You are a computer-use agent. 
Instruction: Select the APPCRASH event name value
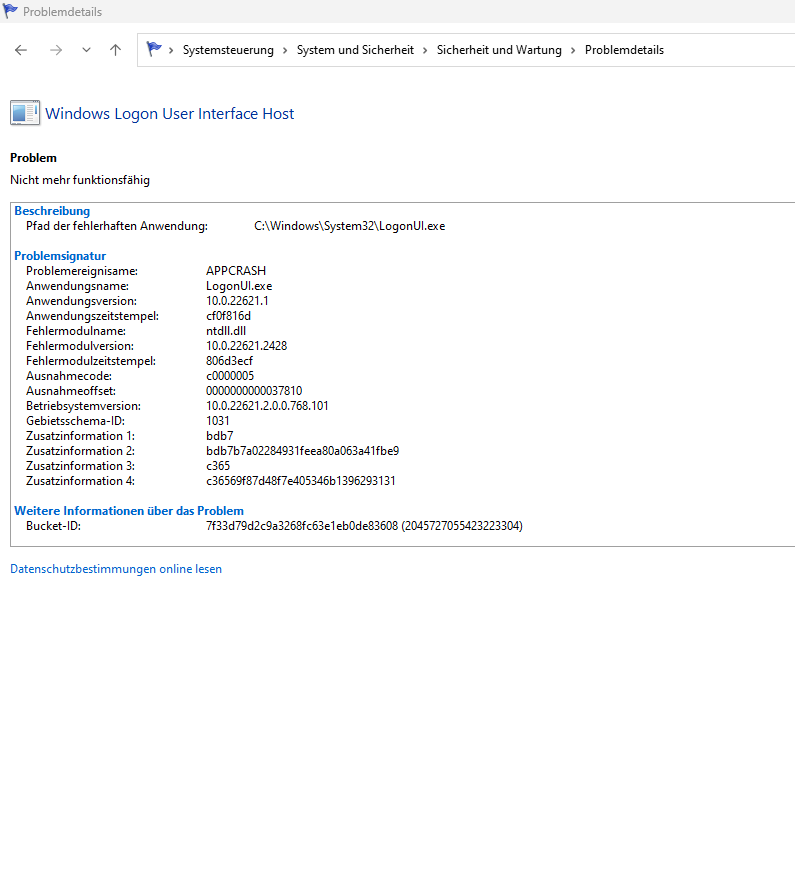click(236, 271)
